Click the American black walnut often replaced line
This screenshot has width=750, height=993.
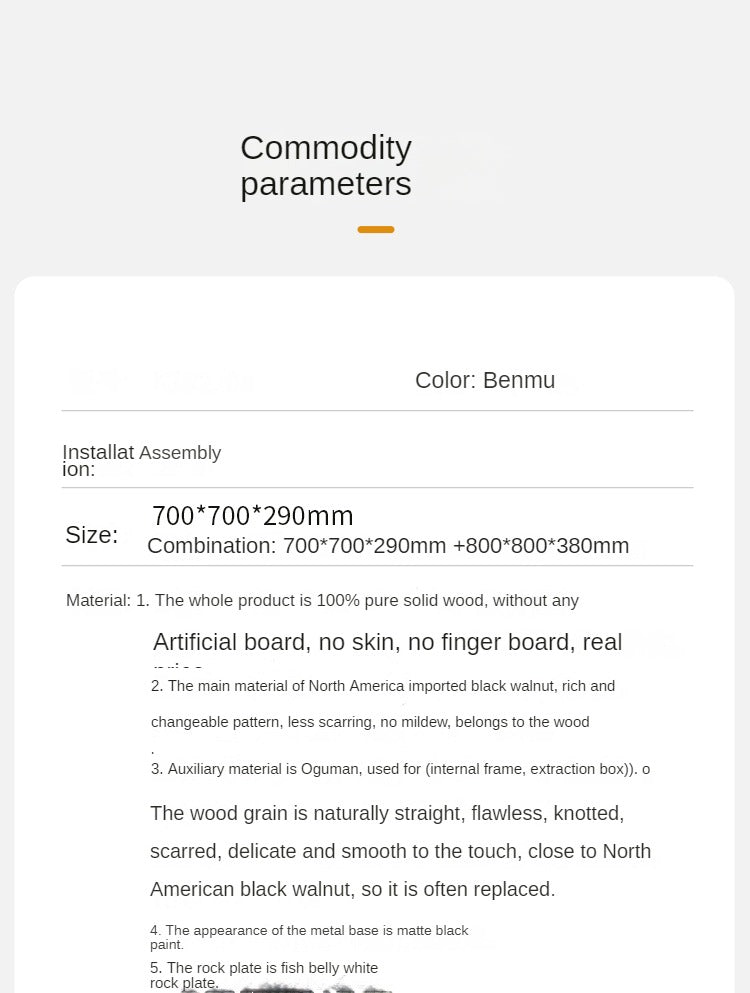pyautogui.click(x=352, y=889)
